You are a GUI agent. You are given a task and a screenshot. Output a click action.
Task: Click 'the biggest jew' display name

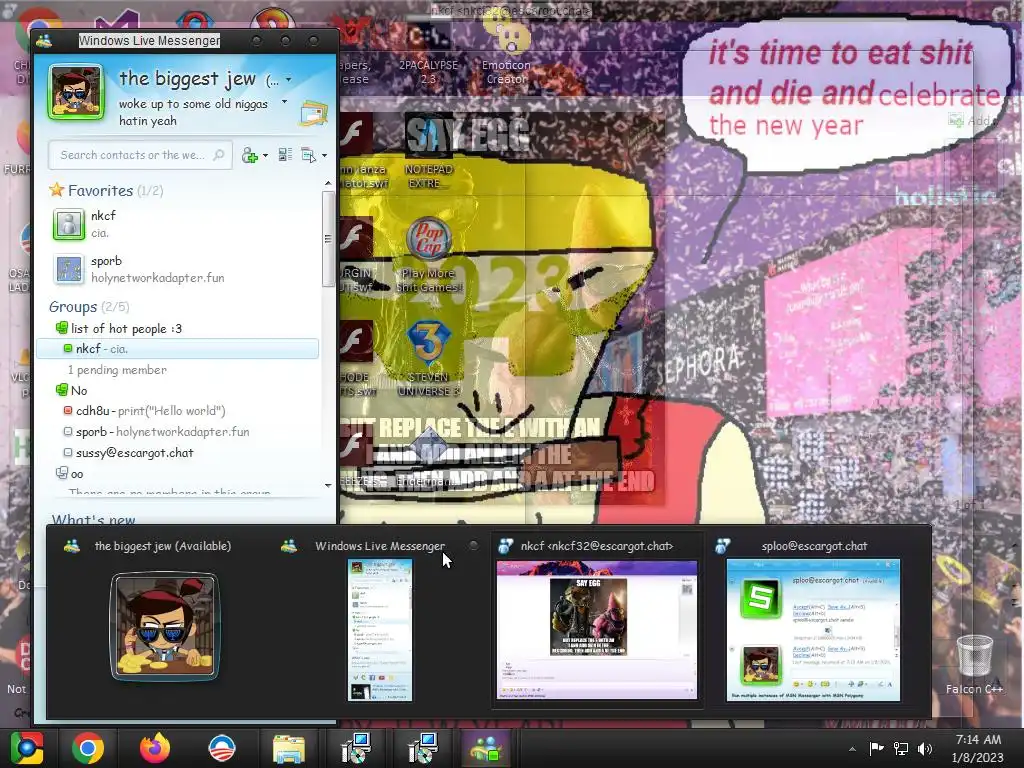click(187, 79)
